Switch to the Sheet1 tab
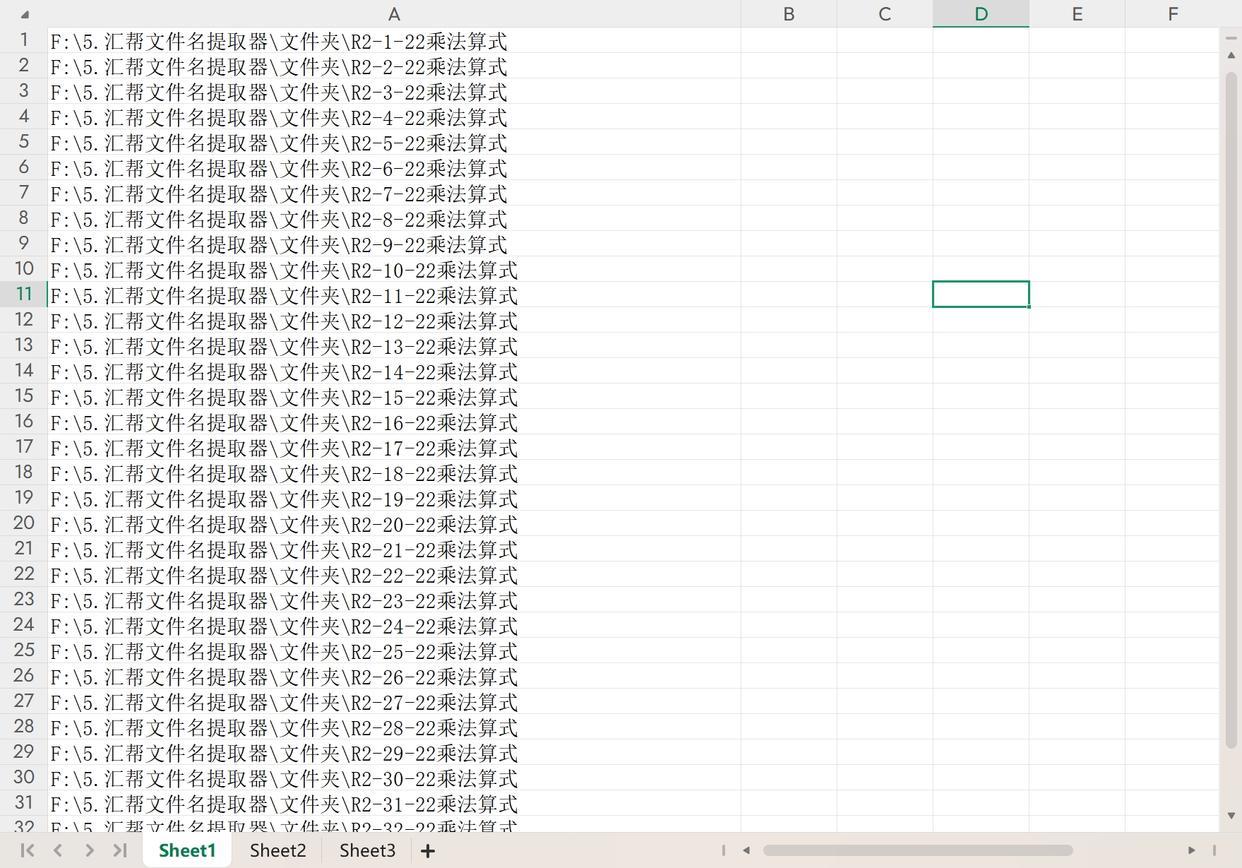The image size is (1242, 868). click(x=187, y=850)
